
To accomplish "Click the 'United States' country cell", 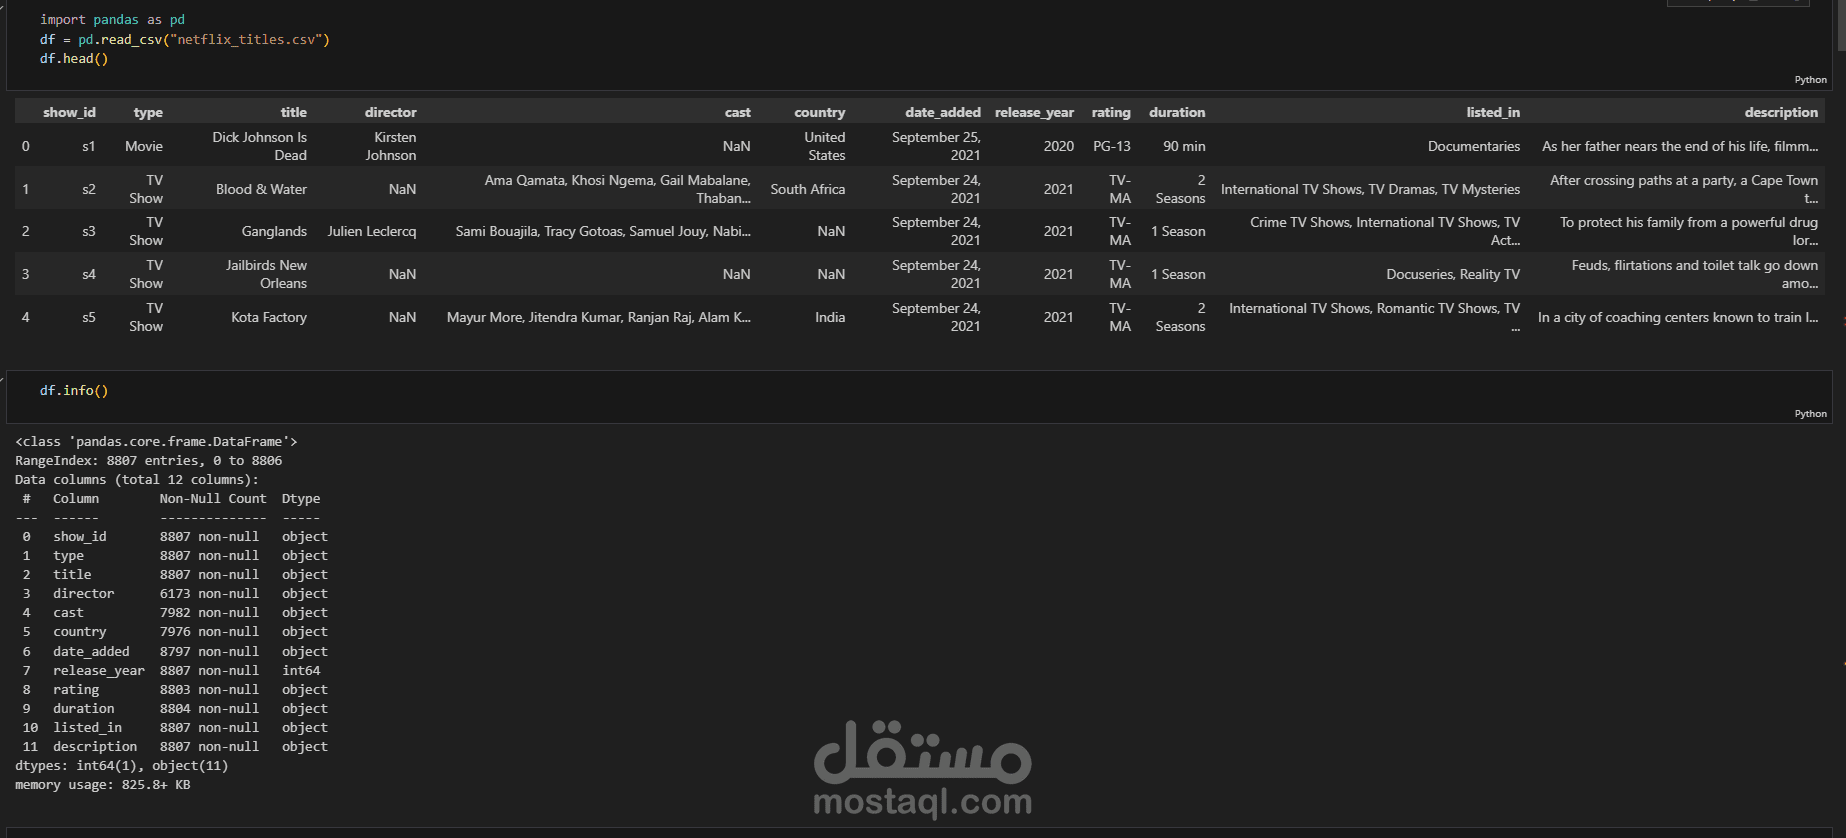I will (x=824, y=147).
